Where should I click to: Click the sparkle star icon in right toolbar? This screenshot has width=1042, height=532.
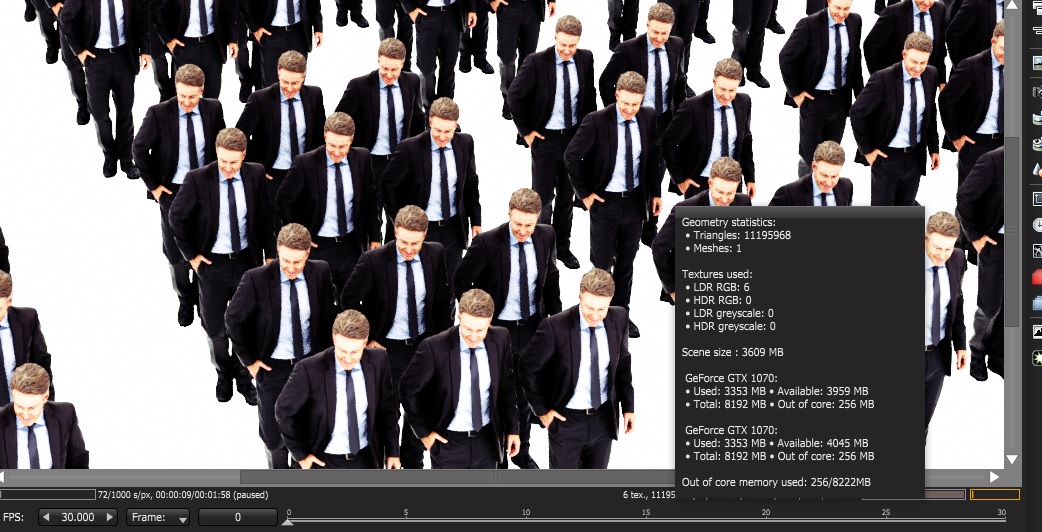click(x=1037, y=358)
